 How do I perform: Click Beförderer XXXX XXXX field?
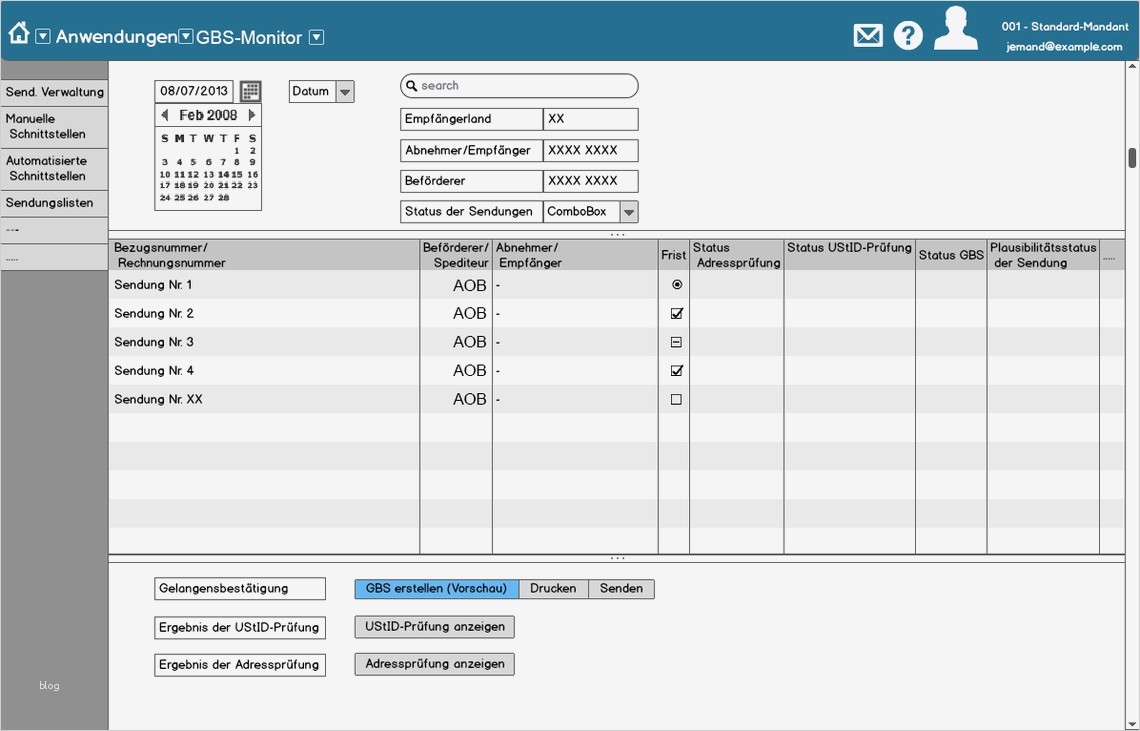[x=590, y=181]
